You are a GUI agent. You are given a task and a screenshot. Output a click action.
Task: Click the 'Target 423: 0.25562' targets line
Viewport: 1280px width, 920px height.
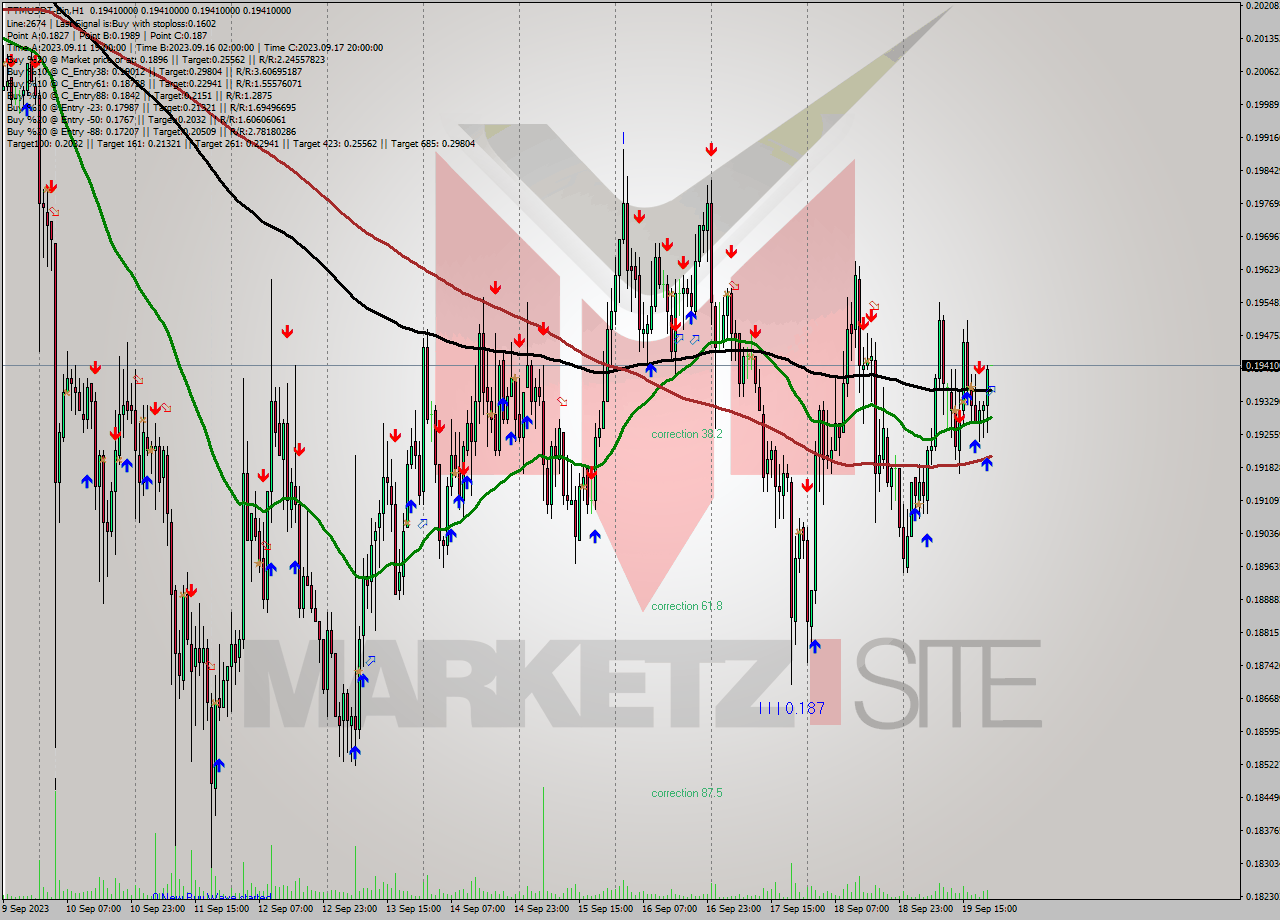240,143
